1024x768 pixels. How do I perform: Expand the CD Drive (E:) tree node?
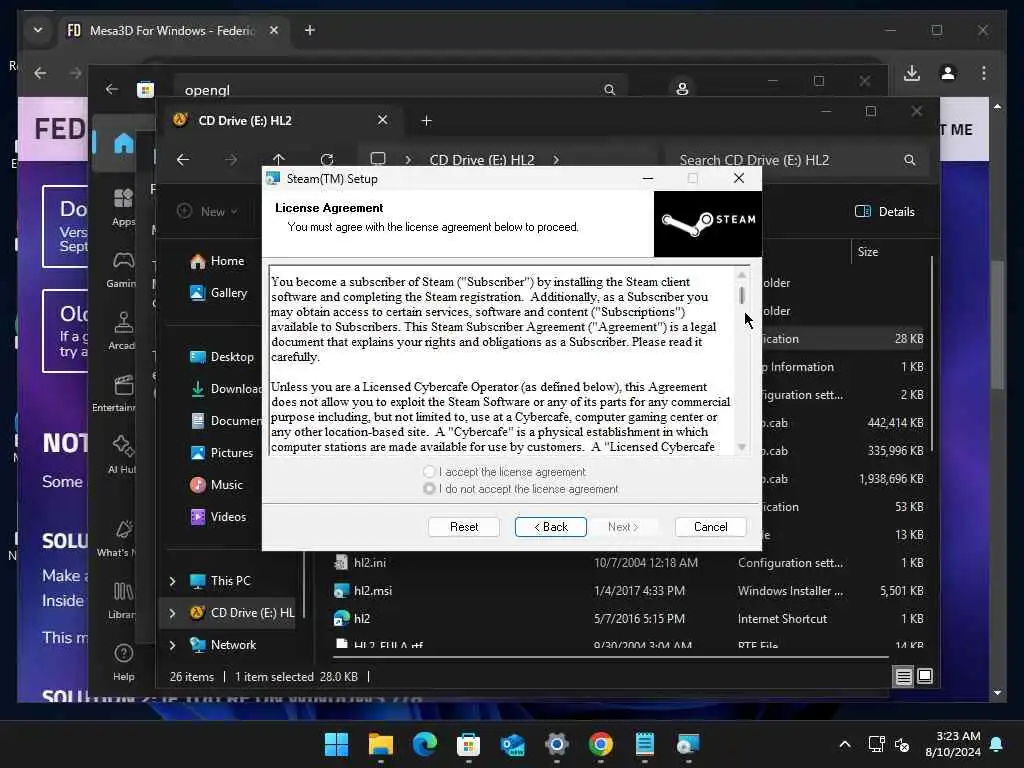click(x=172, y=613)
